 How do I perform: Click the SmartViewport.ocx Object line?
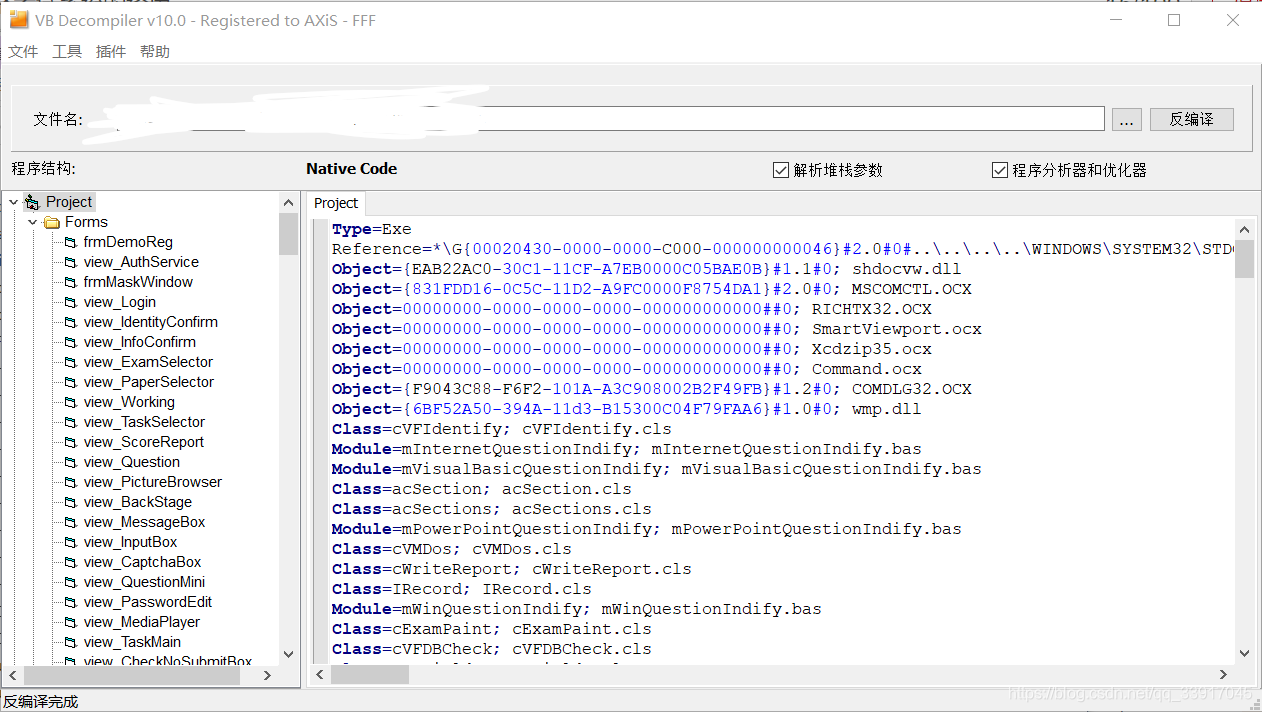coord(657,329)
